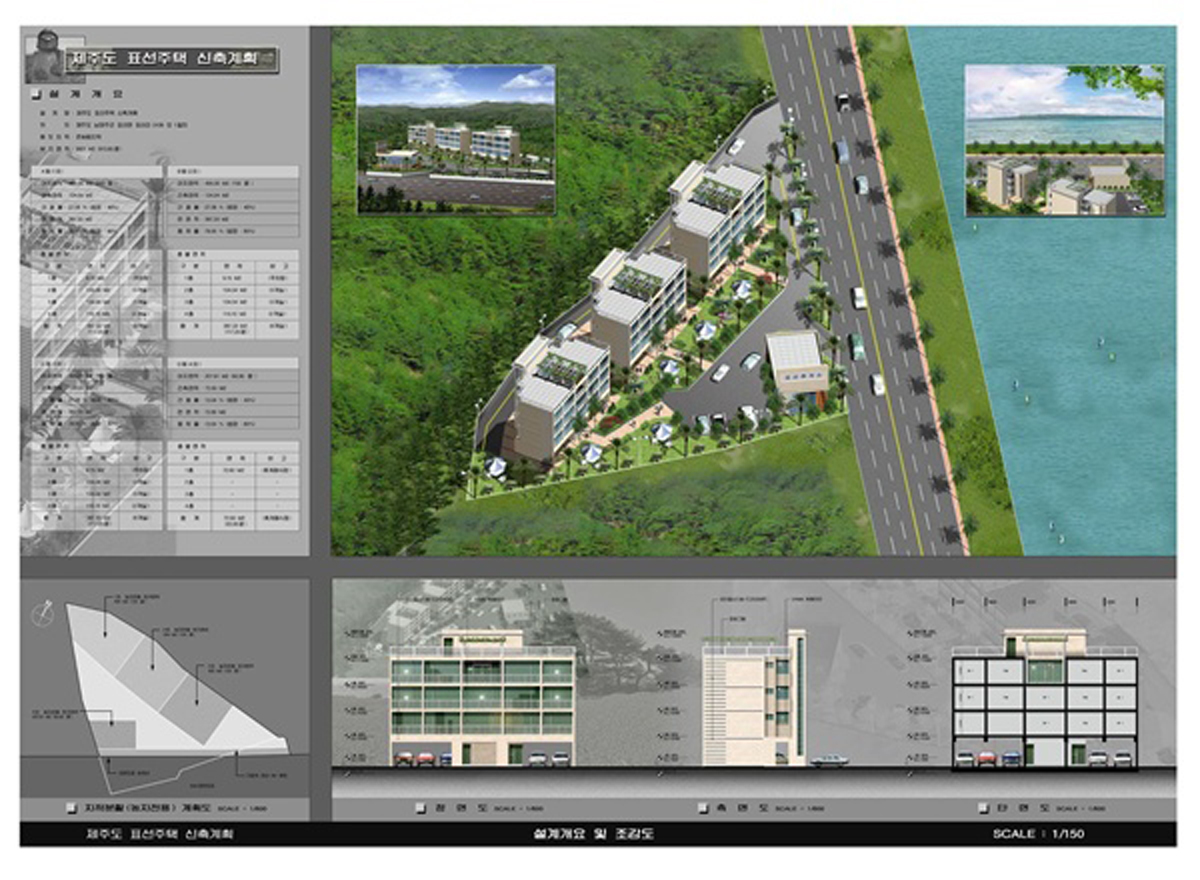Click the square bullet beside 측면도 label

pyautogui.click(x=701, y=806)
